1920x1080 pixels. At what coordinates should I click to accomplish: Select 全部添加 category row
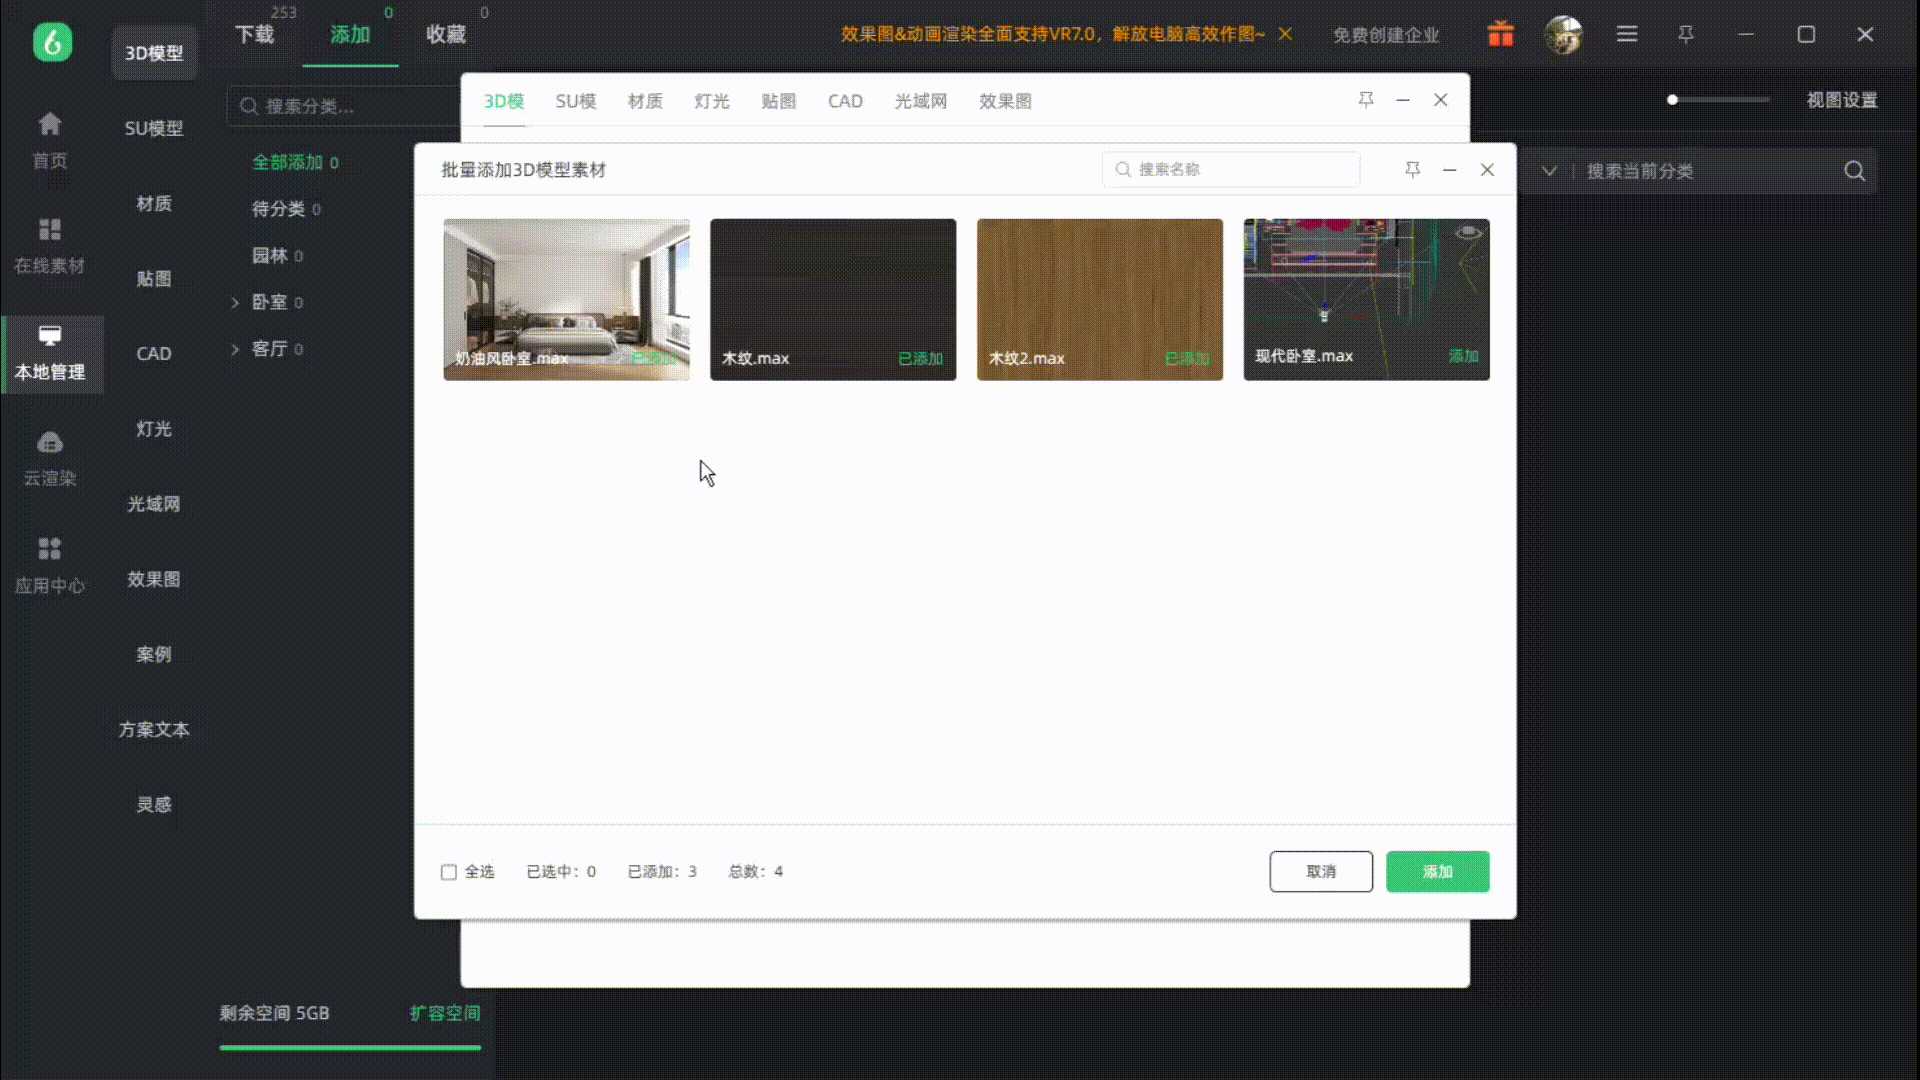pyautogui.click(x=295, y=162)
